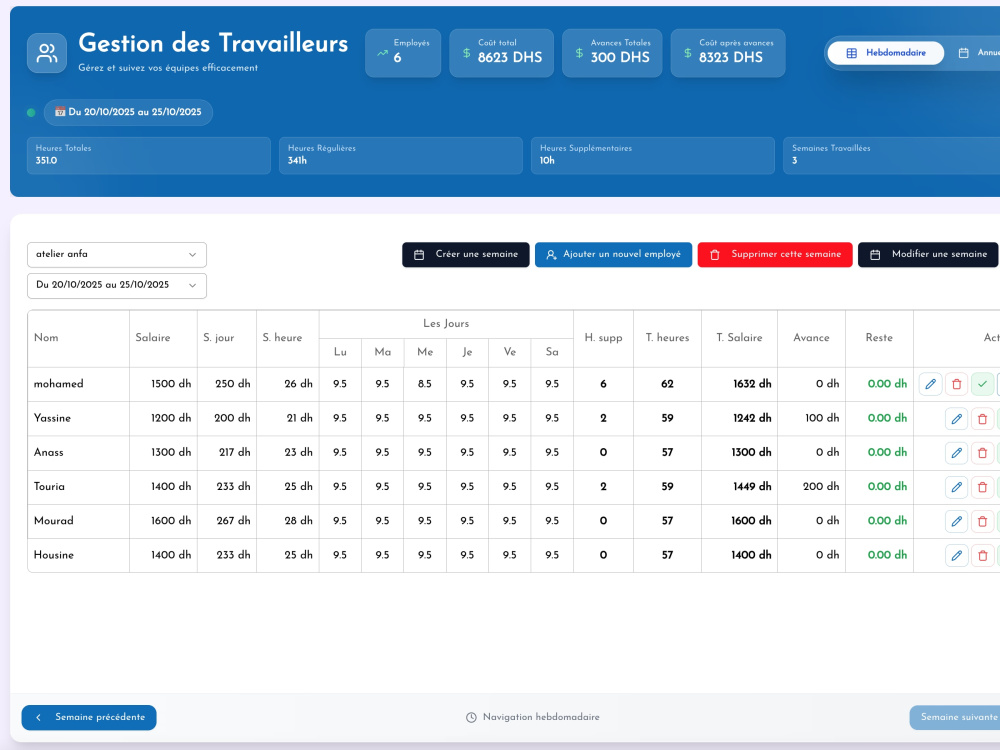Screen dimensions: 1000x750
Task: Click the trending arrow icon in Employés card
Action: point(382,54)
